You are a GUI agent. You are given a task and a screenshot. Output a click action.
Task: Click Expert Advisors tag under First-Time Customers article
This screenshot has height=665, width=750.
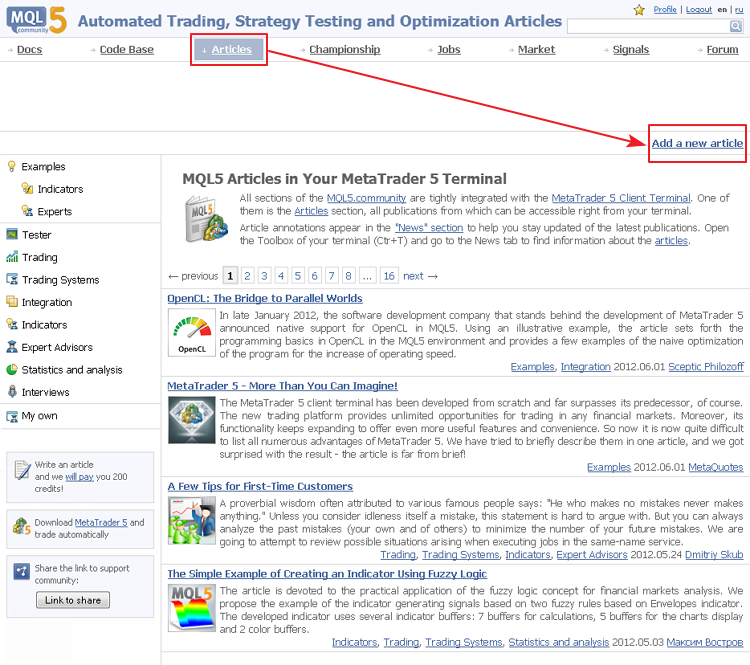point(592,555)
